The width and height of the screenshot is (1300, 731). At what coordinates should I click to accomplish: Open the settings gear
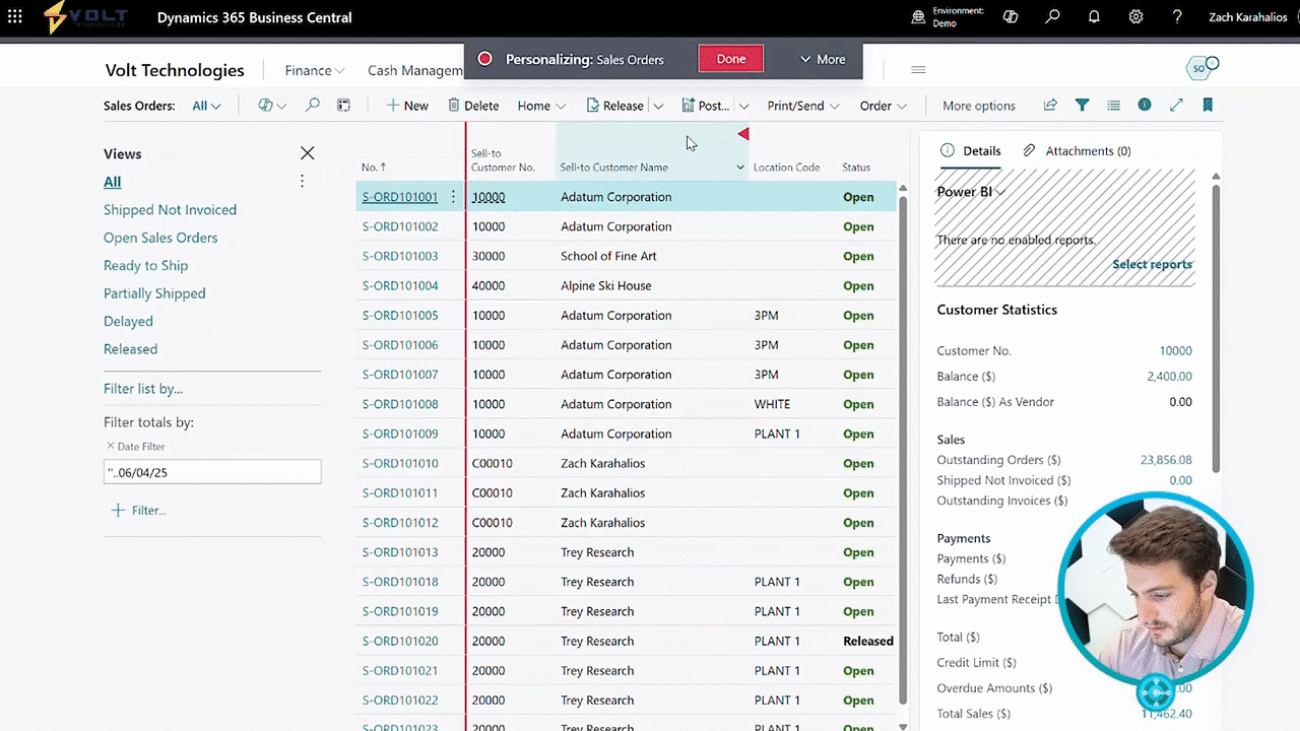[x=1136, y=17]
